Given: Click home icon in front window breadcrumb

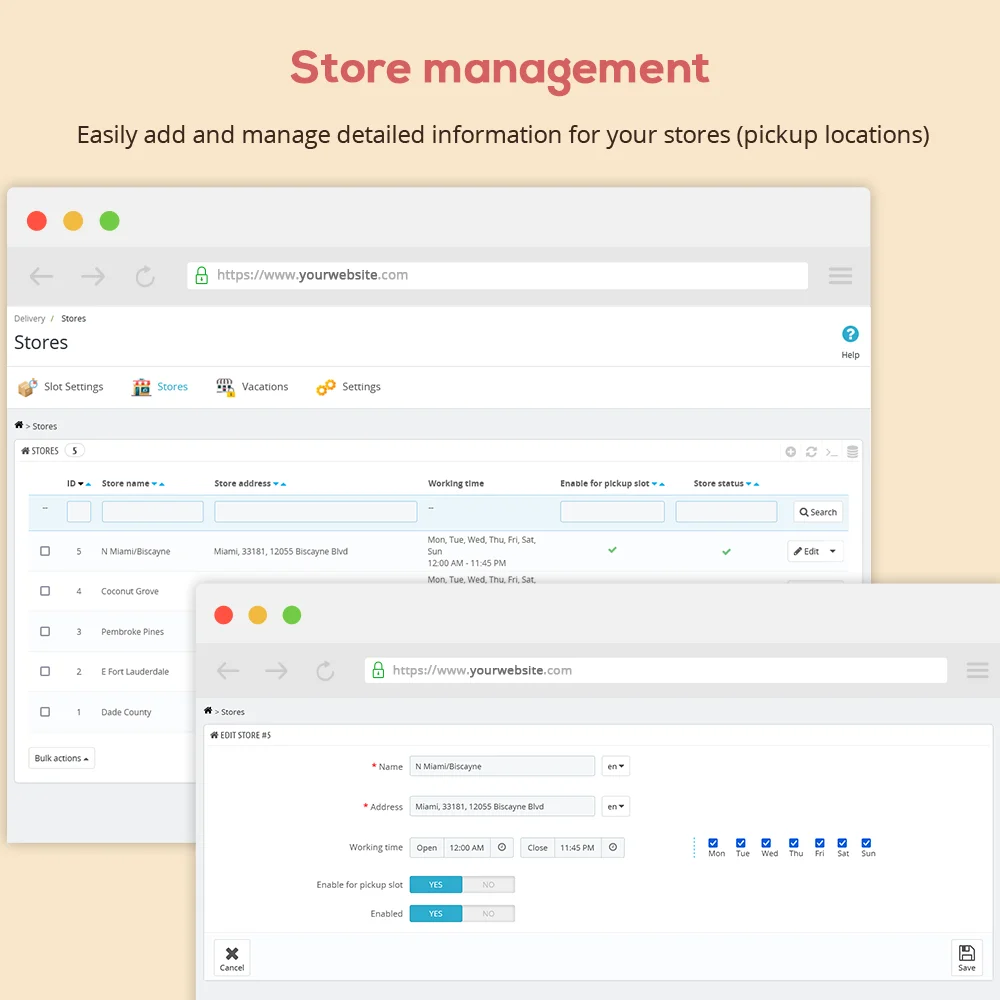Looking at the screenshot, I should [x=208, y=710].
